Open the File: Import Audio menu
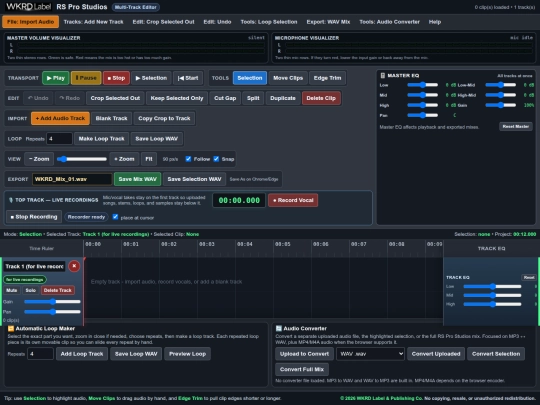 30,22
